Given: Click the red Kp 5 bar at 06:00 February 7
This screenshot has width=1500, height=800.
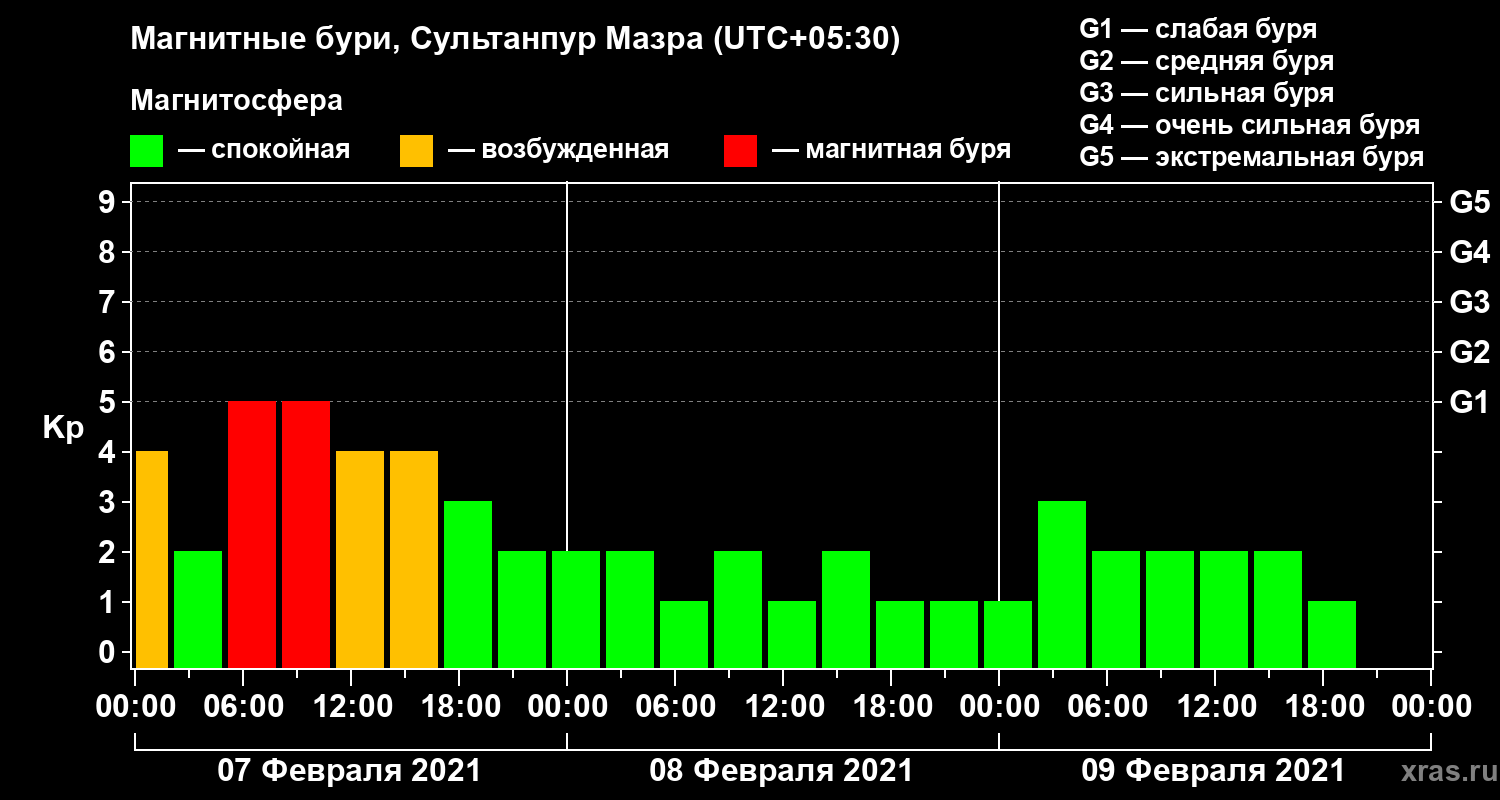Looking at the screenshot, I should [252, 534].
